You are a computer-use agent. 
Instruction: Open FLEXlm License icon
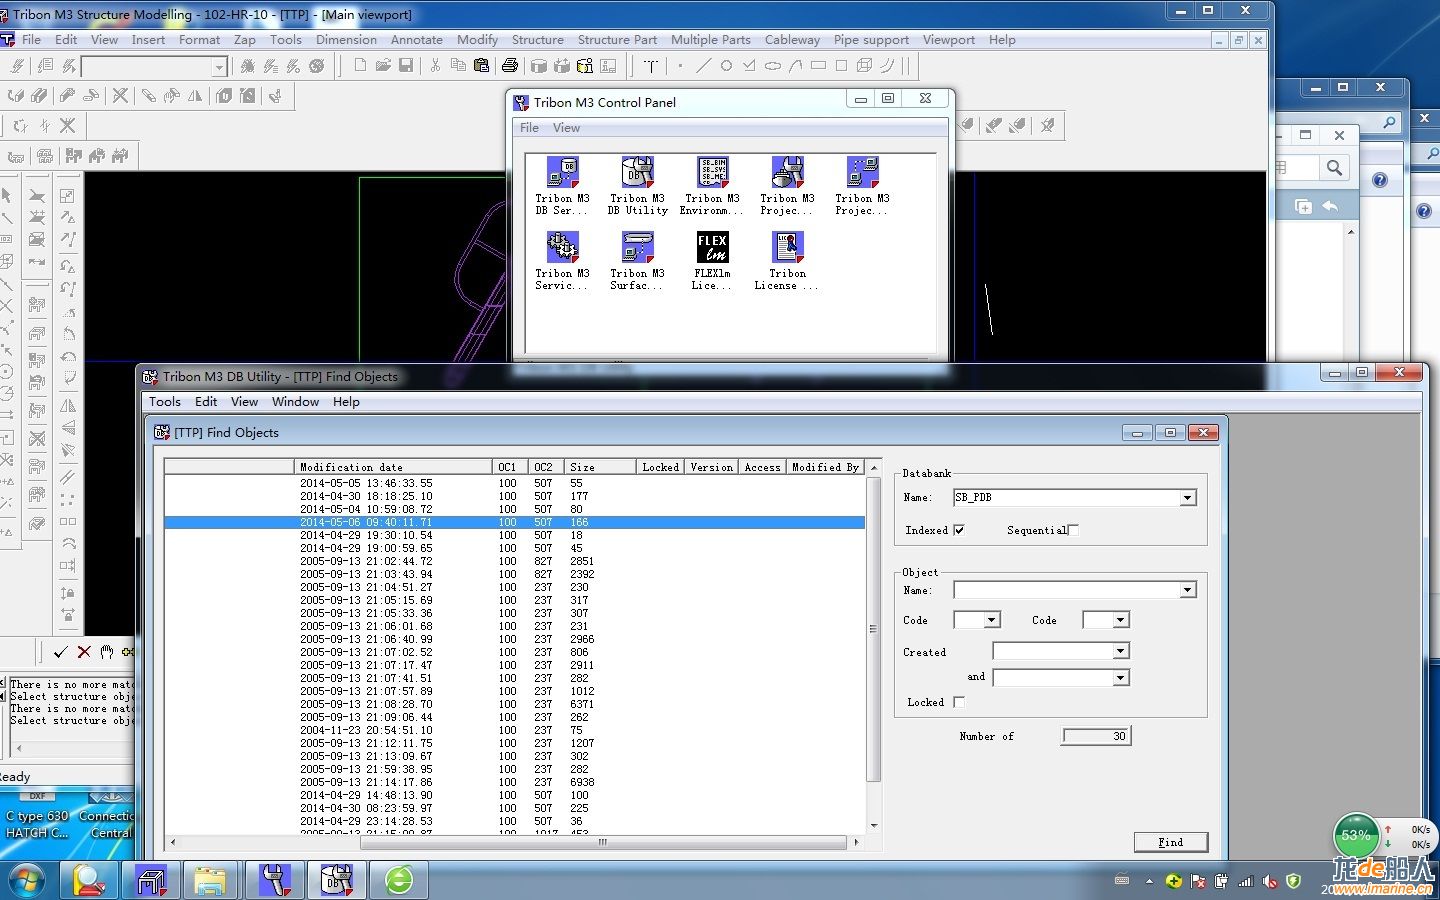click(712, 261)
